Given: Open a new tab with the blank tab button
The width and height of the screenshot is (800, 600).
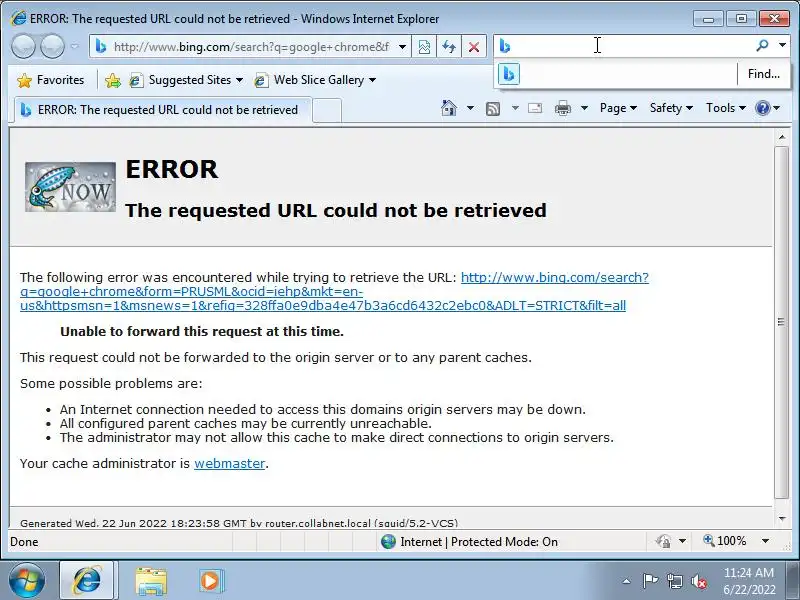Looking at the screenshot, I should click(327, 110).
